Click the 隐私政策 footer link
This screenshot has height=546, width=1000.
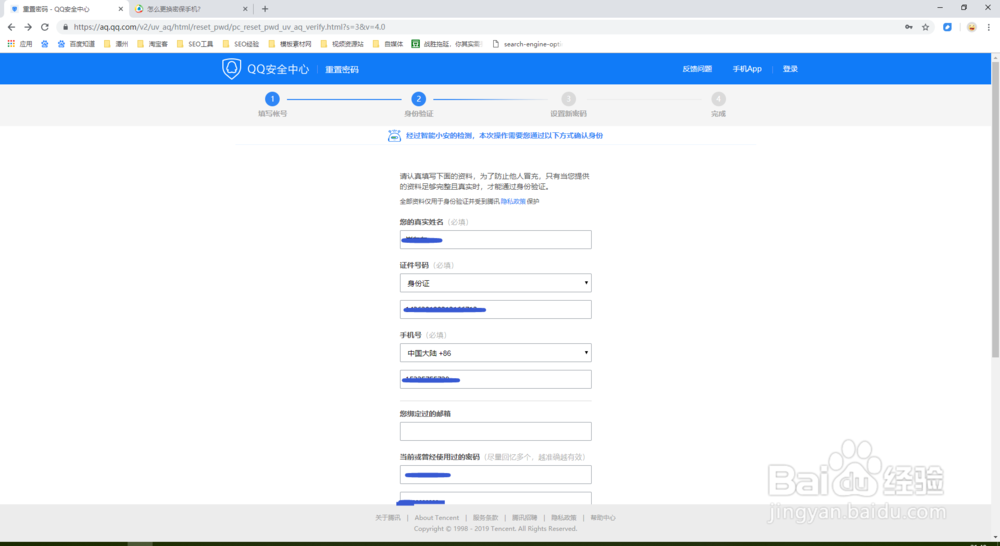point(564,518)
